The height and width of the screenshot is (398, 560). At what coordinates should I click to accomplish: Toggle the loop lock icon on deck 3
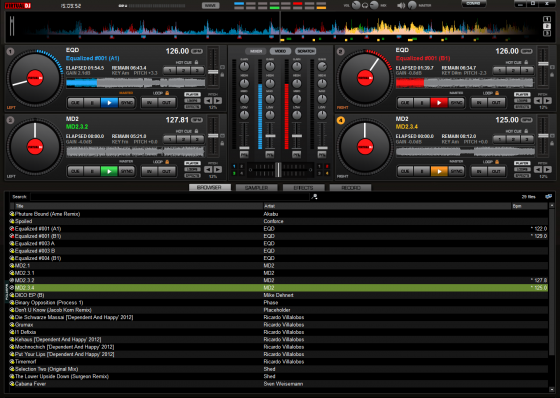[167, 162]
